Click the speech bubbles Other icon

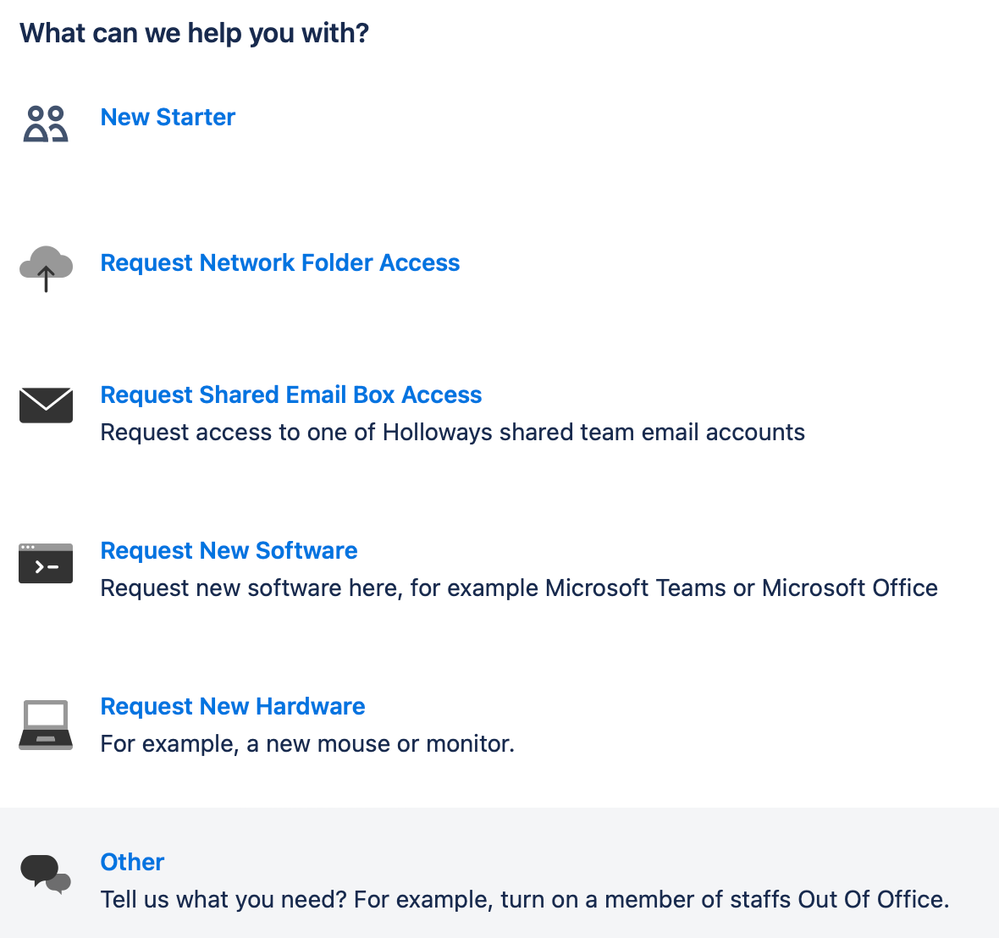tap(46, 874)
